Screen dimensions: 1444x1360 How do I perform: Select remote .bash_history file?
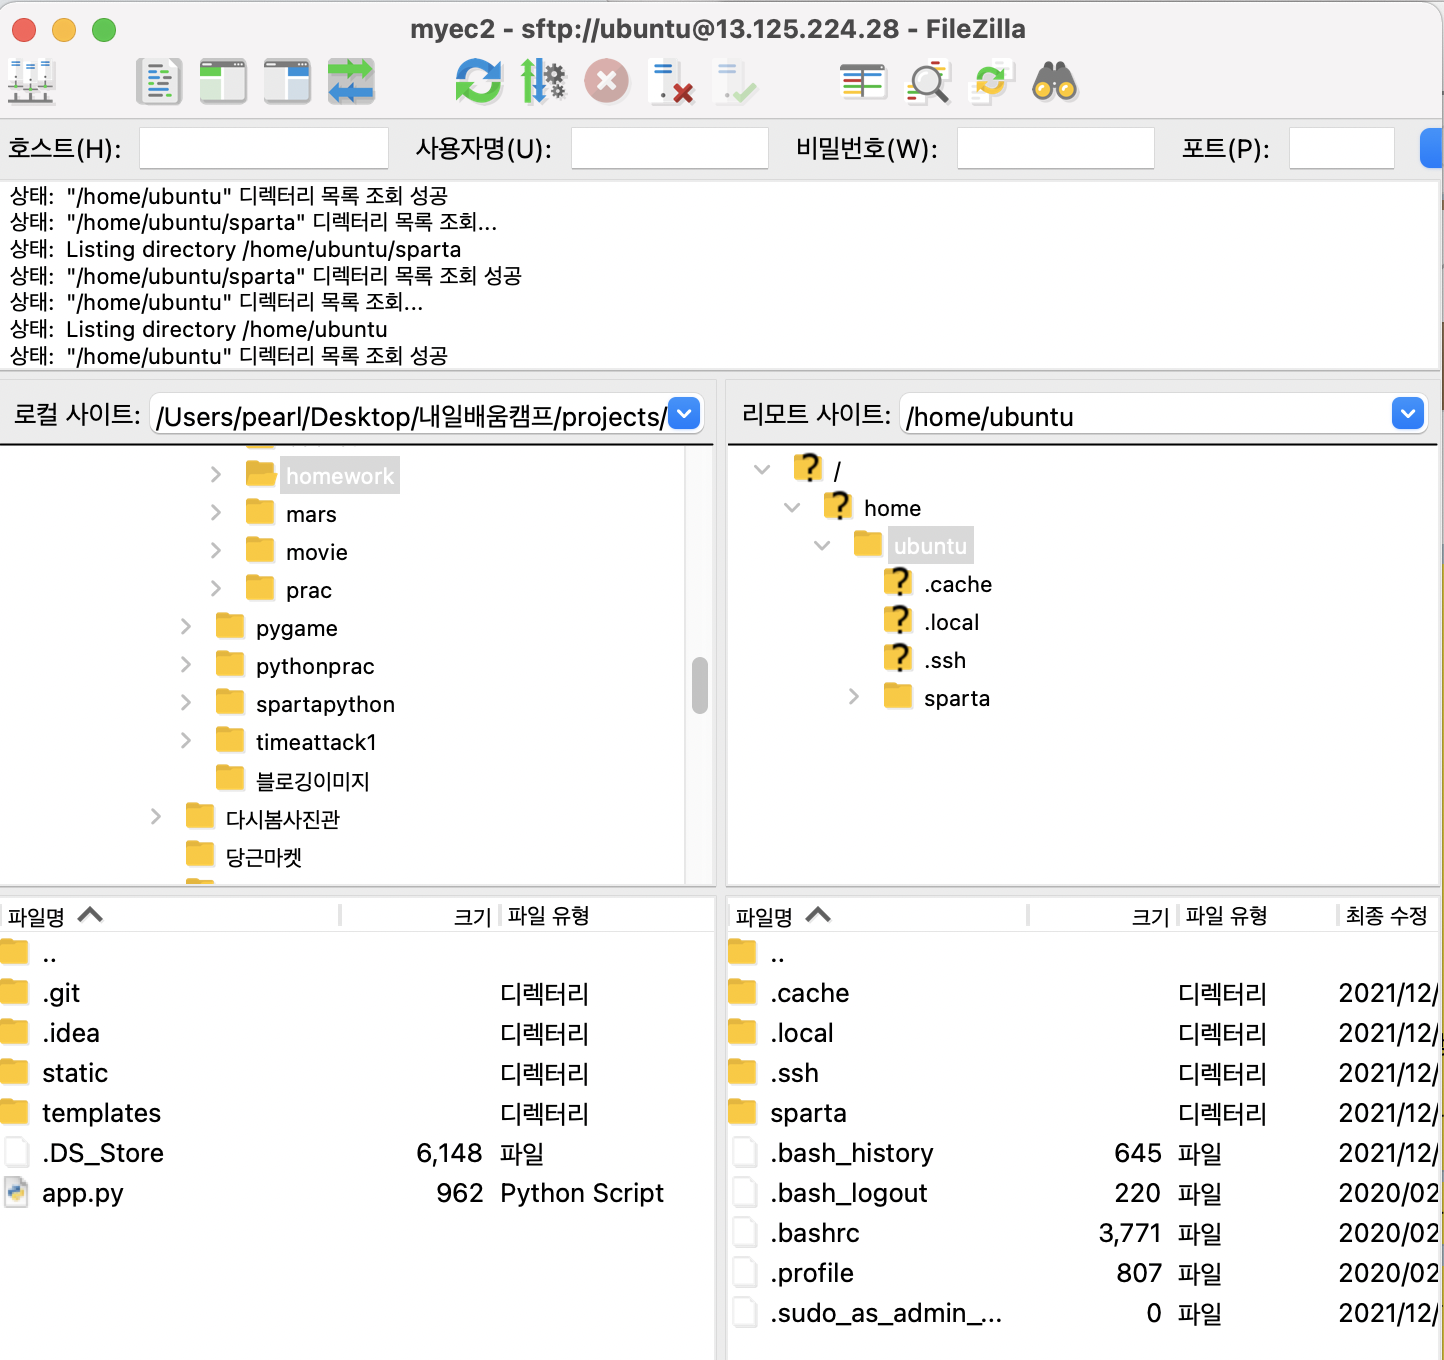1083,1153
